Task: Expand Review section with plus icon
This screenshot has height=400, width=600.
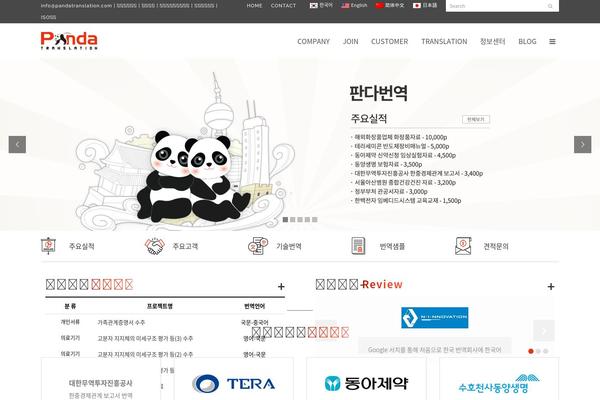Action: 551,286
